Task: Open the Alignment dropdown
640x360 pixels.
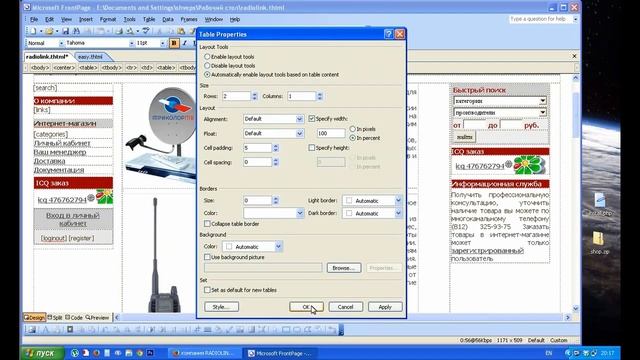Action: point(300,119)
